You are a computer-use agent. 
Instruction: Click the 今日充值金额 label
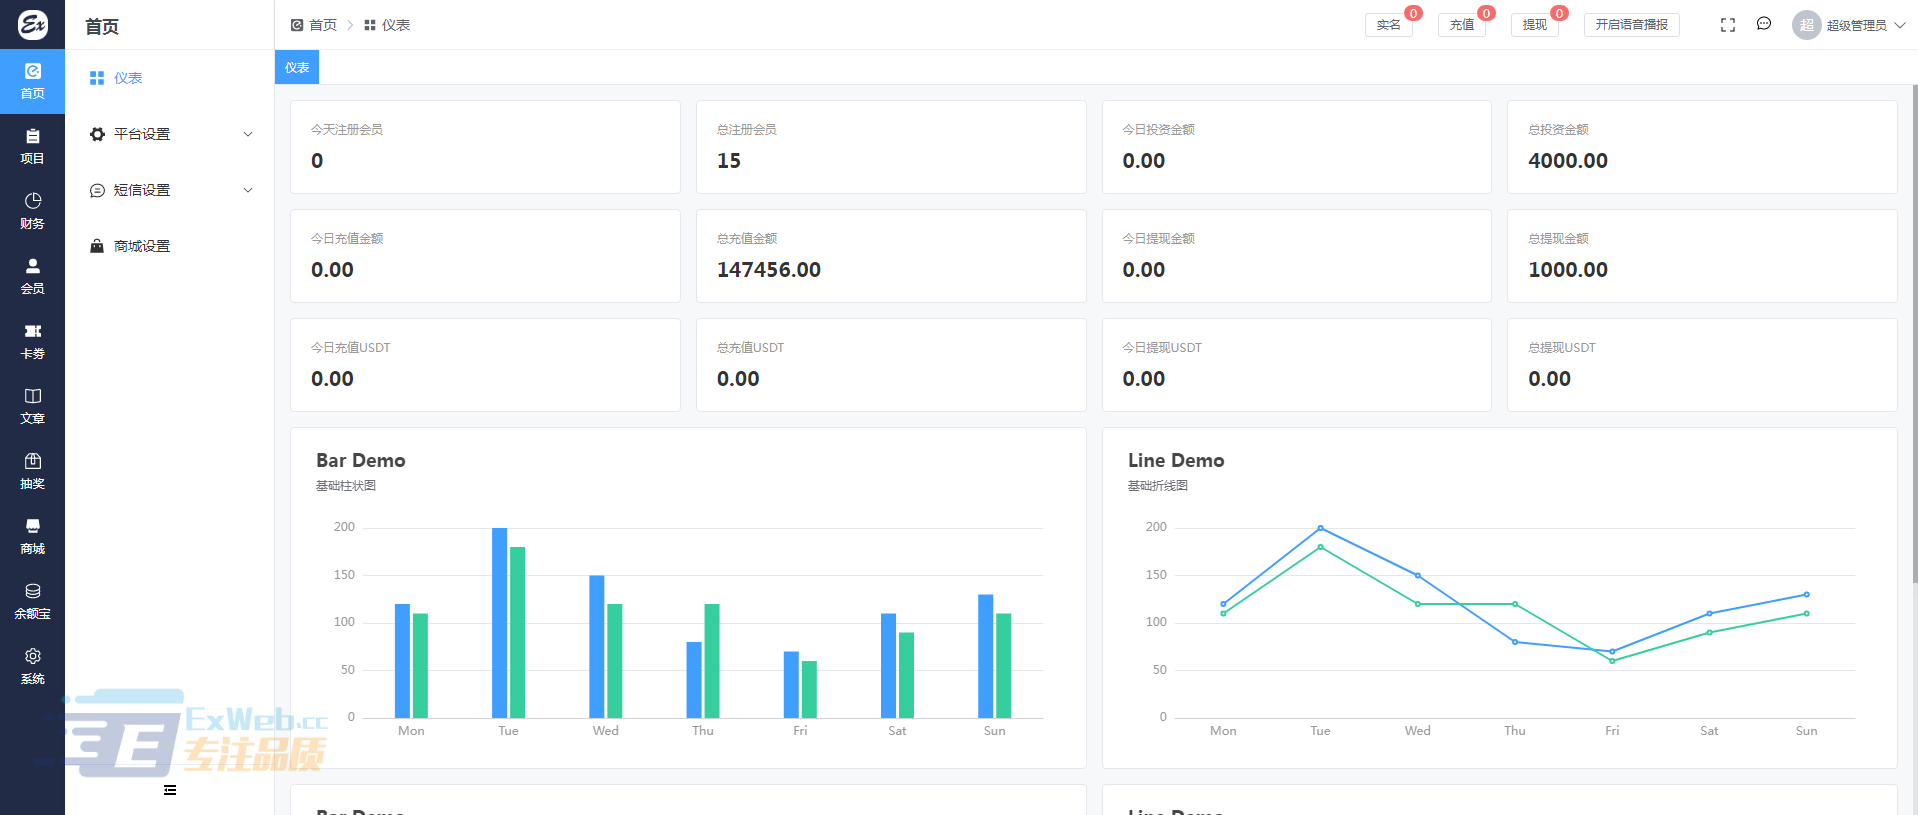point(347,239)
